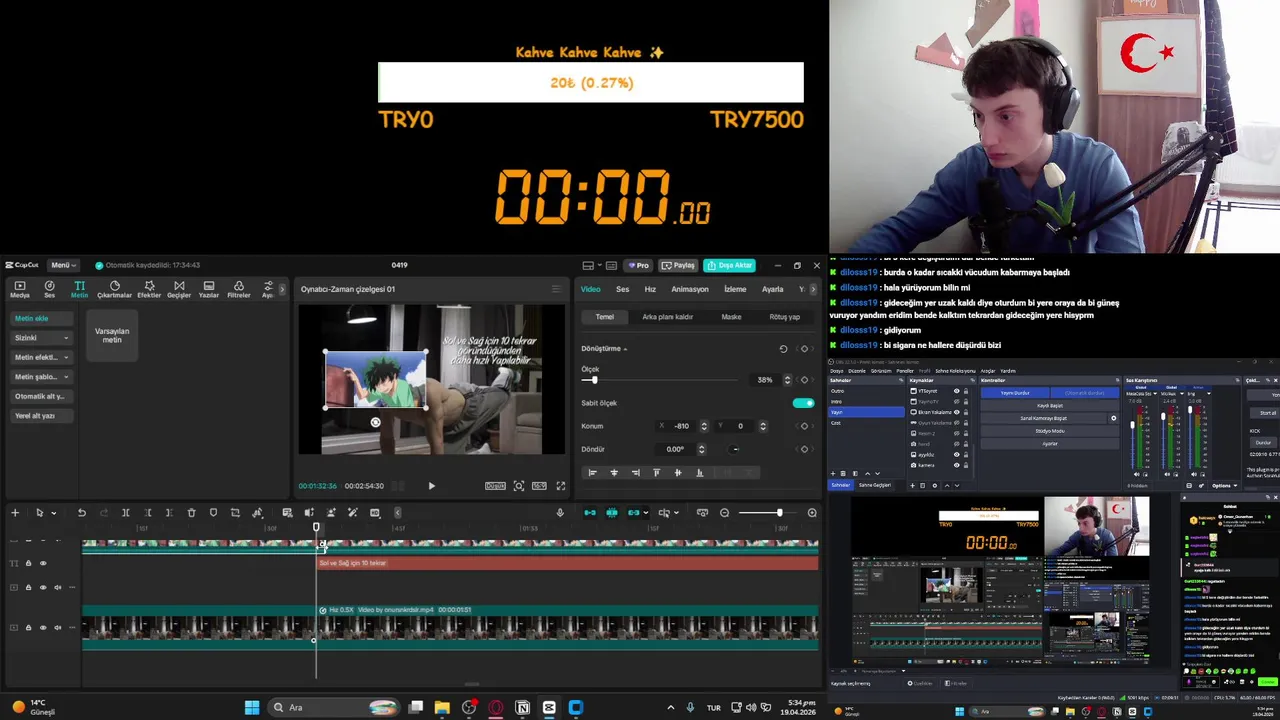Open the Options dropdown in OBS mixer
1280x720 pixels.
coord(1224,486)
